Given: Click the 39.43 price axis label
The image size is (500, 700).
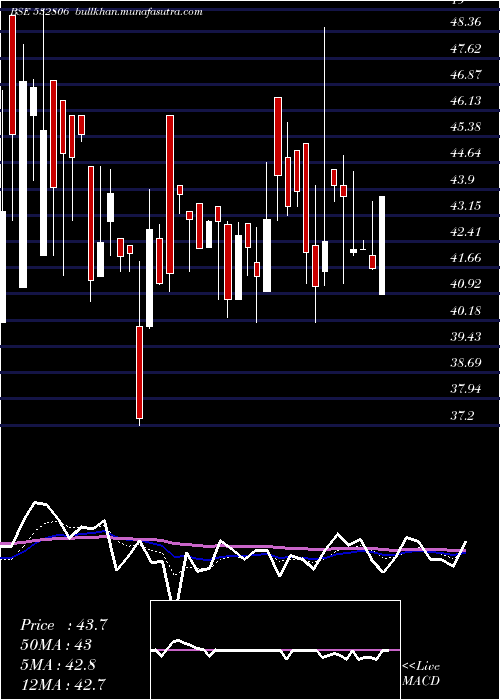Looking at the screenshot, I should pos(466,336).
